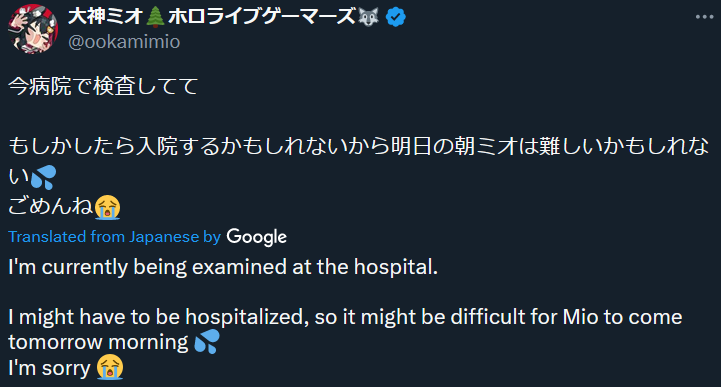Click the sweat droplets emoji after tomorrow morning

click(x=207, y=342)
